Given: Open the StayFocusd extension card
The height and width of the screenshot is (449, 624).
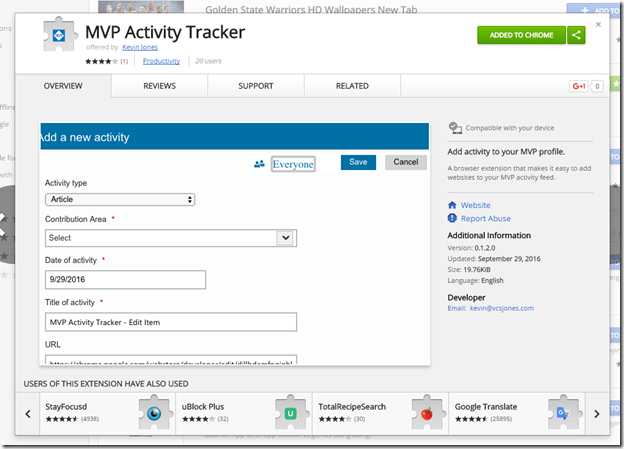Looking at the screenshot, I should click(107, 414).
